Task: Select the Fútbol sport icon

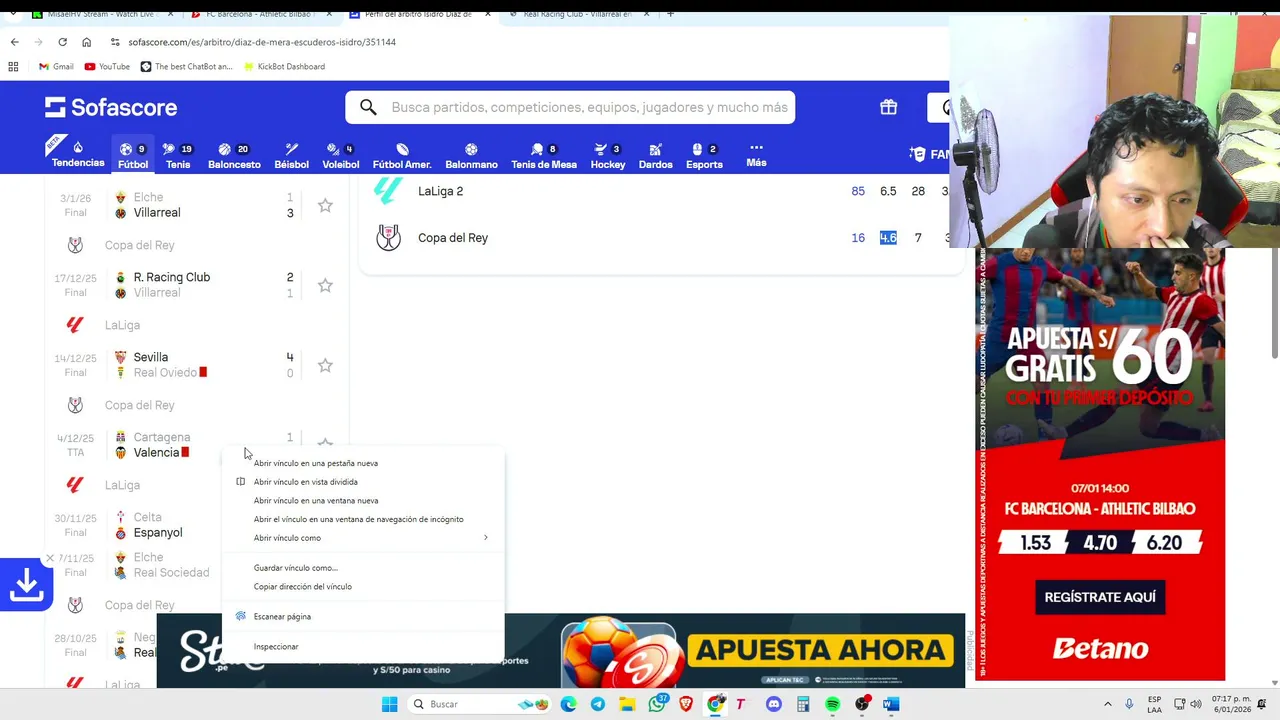Action: point(133,154)
